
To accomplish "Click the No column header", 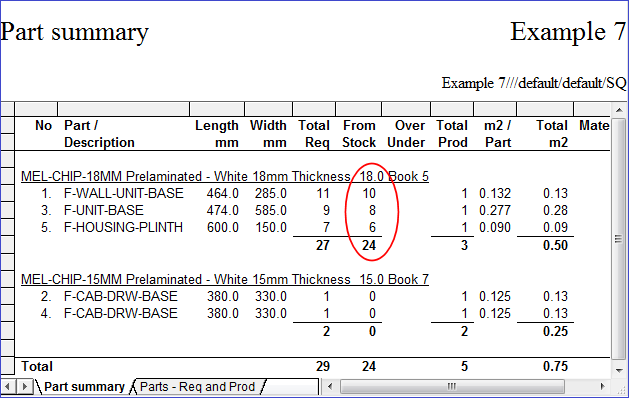I will [43, 126].
